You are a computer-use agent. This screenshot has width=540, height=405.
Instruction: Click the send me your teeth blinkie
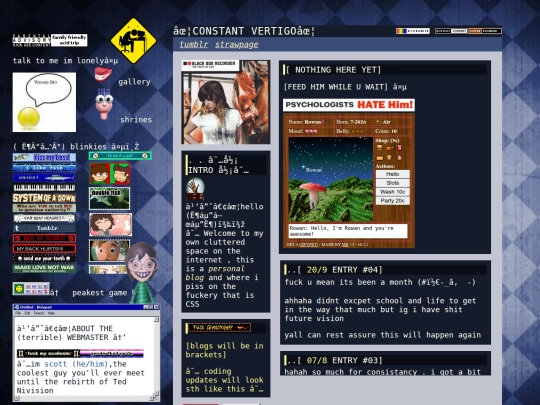pos(44,258)
